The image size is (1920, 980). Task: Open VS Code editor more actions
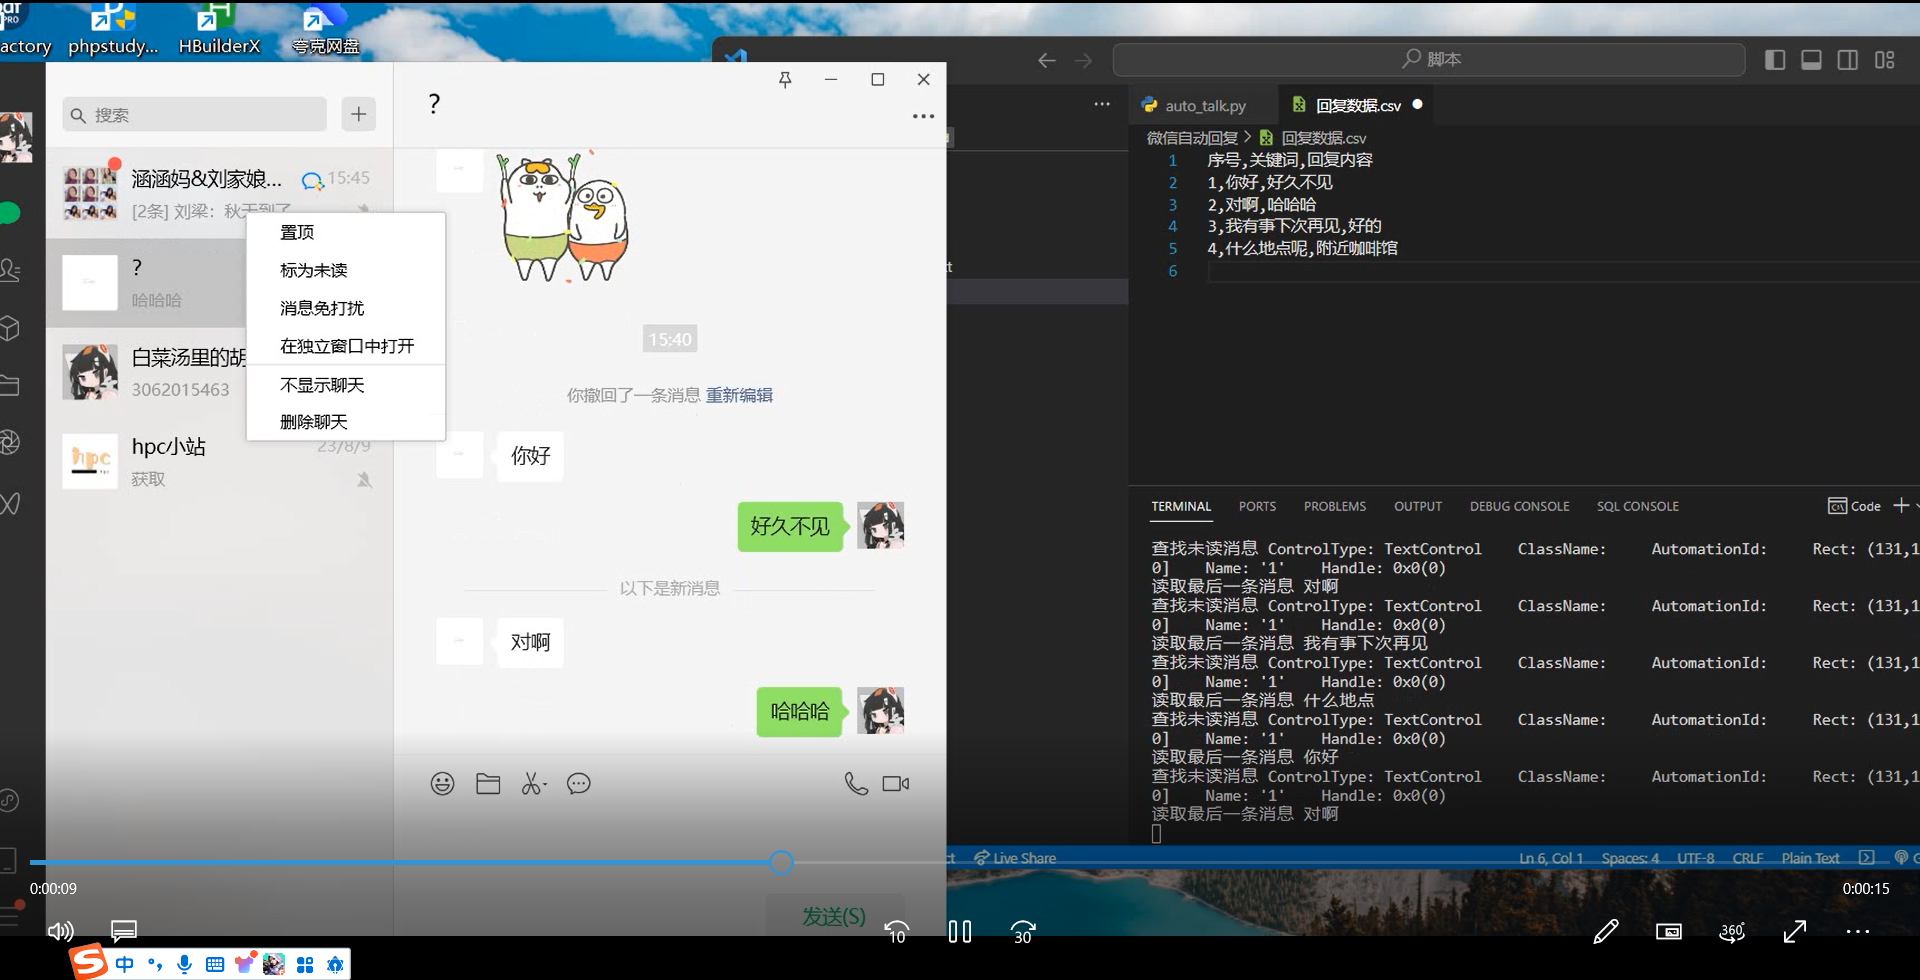(x=1102, y=104)
